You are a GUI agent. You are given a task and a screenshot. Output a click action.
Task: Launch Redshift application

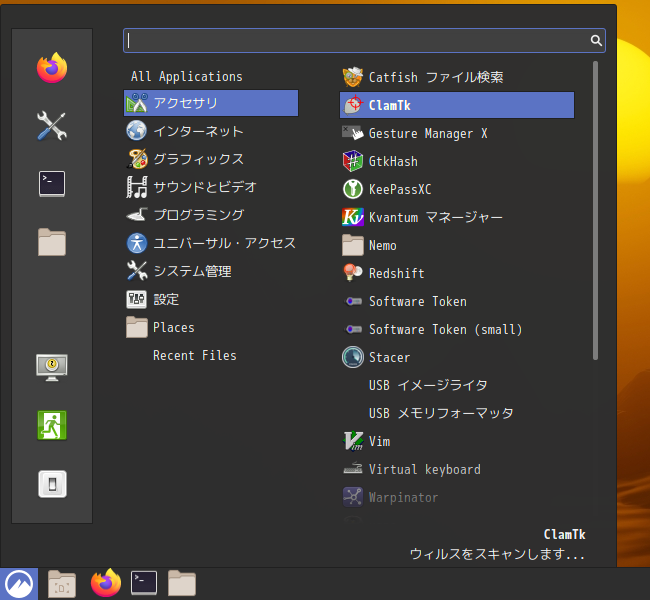pos(457,273)
